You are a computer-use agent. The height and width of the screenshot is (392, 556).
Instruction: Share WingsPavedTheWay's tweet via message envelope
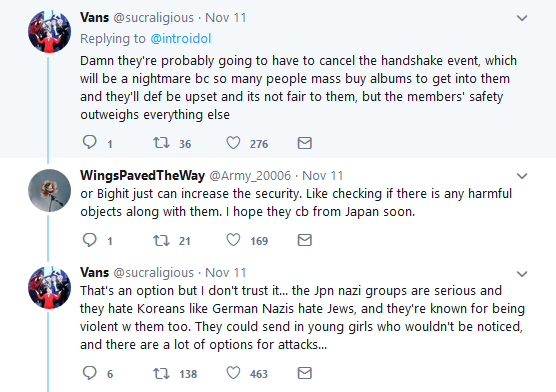coord(305,240)
